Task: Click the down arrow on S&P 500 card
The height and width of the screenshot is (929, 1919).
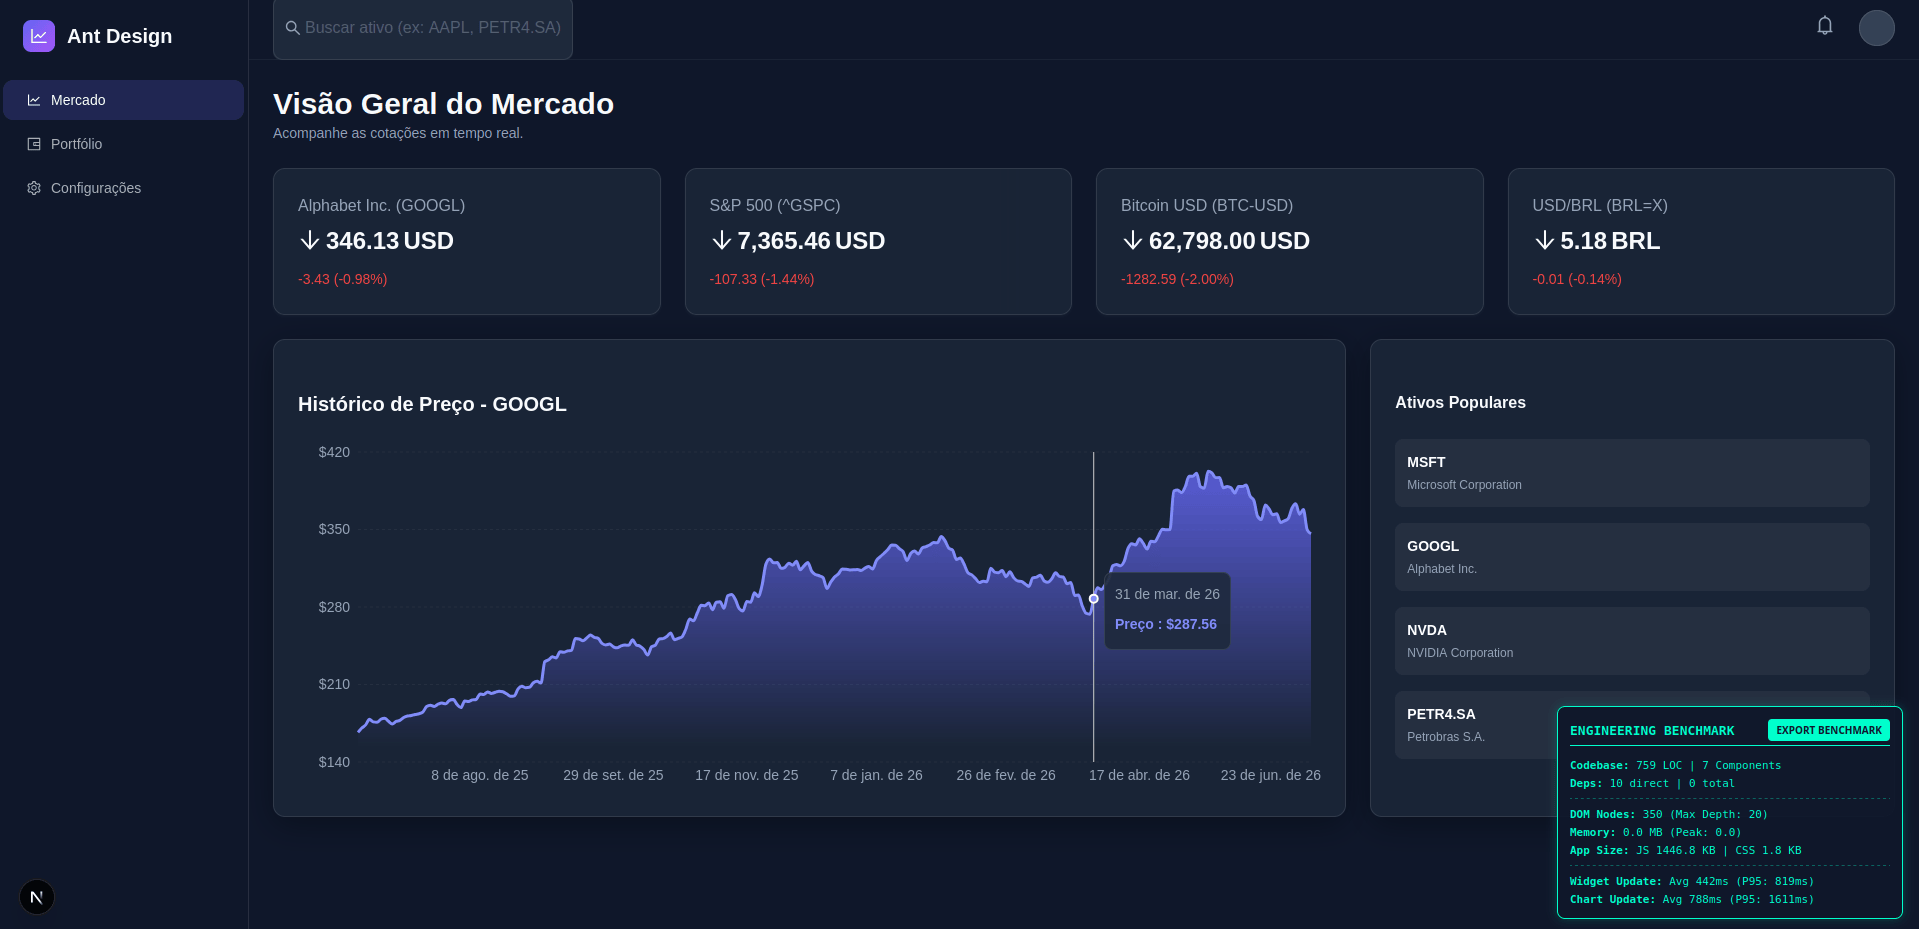Action: 721,241
